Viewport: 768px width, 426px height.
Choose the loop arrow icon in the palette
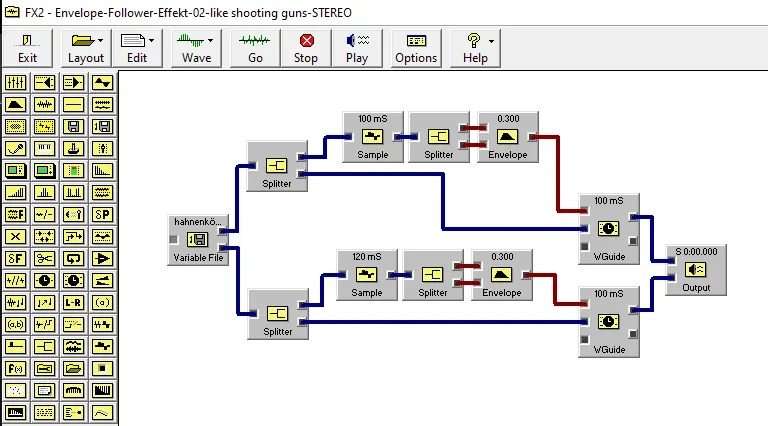(73, 259)
